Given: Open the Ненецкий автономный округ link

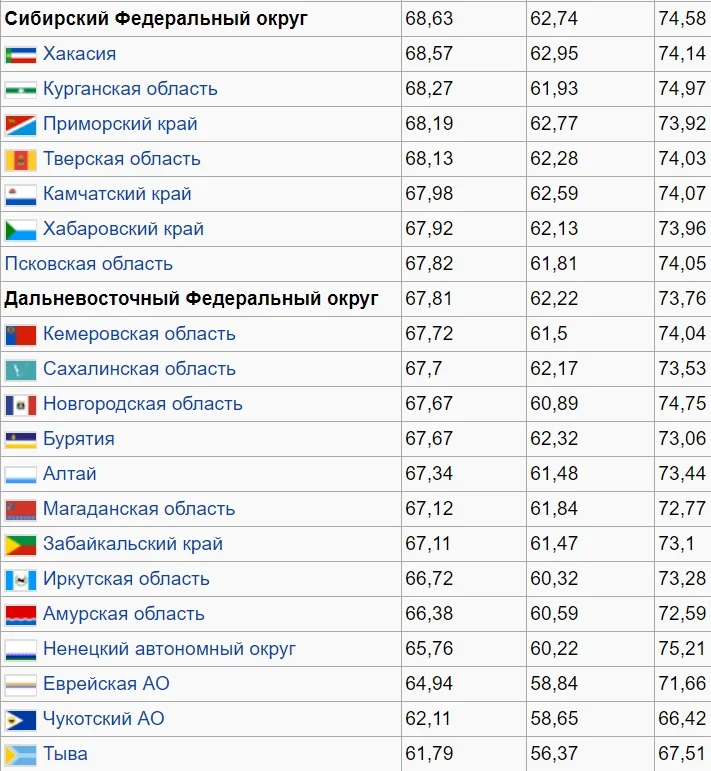Looking at the screenshot, I should coord(169,649).
